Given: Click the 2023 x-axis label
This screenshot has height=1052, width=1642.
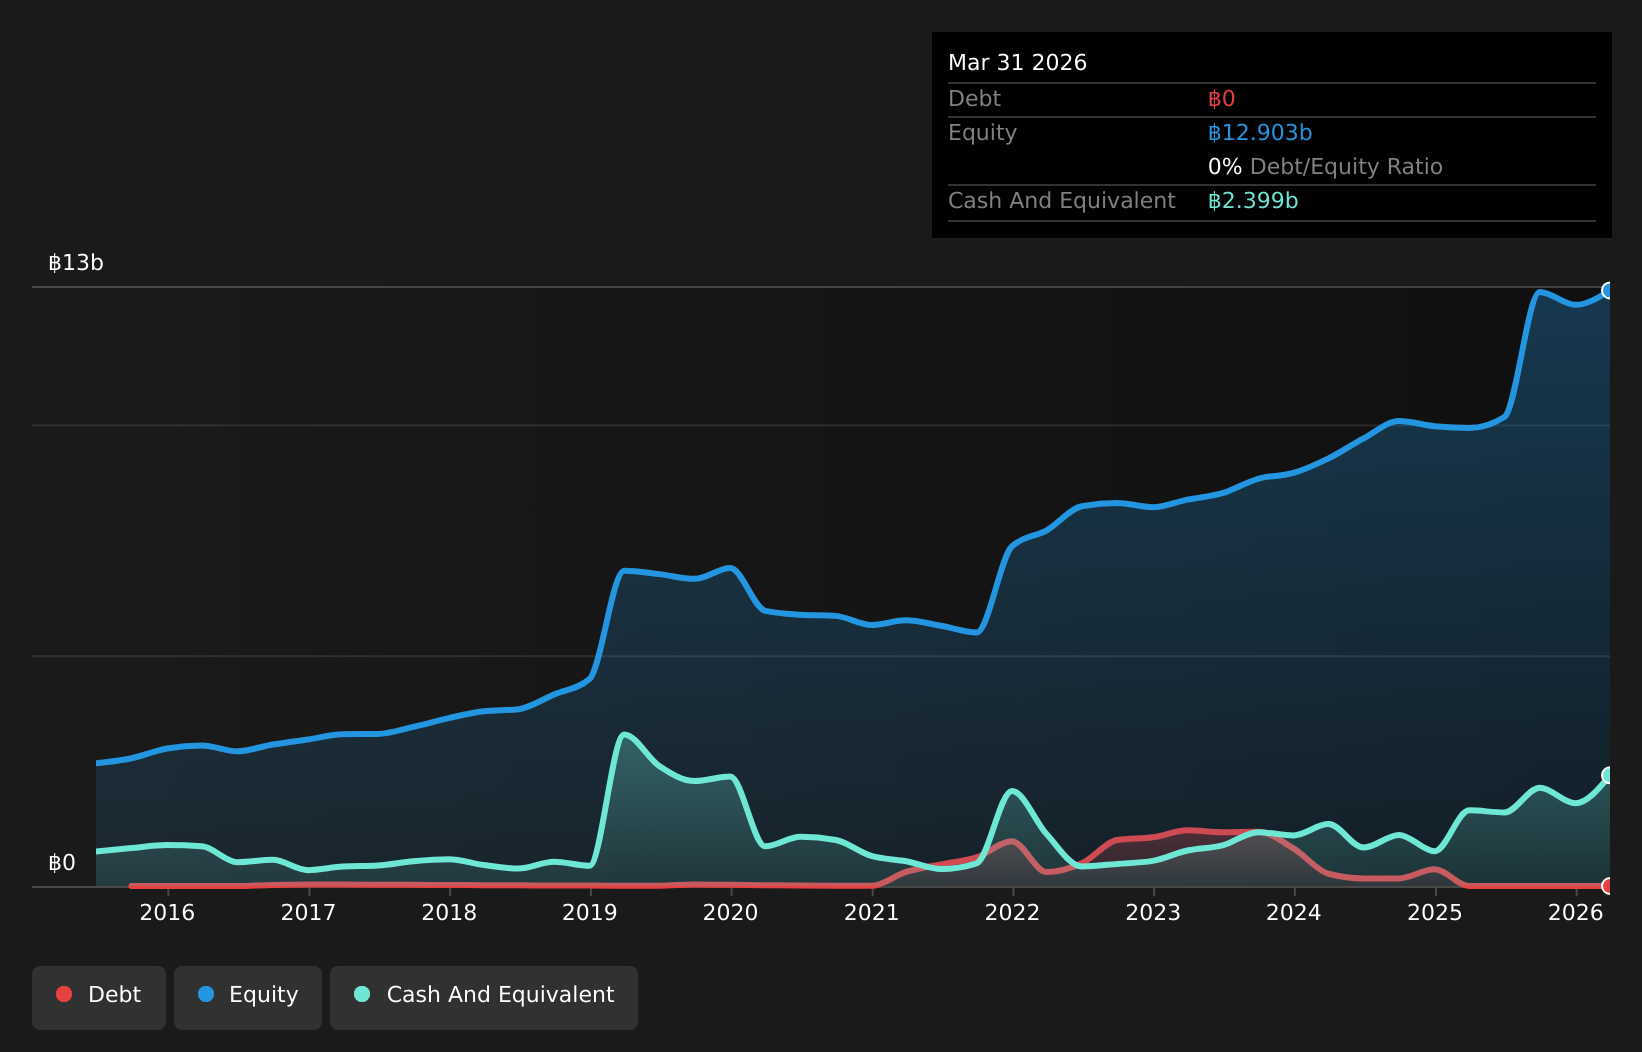Looking at the screenshot, I should click(x=1154, y=912).
